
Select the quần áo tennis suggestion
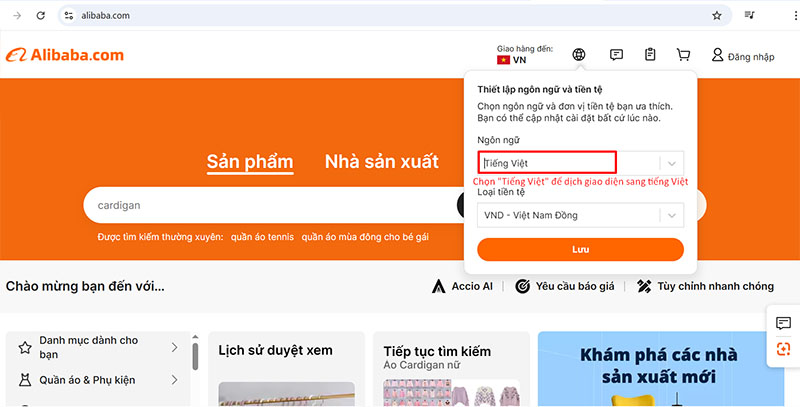(262, 237)
